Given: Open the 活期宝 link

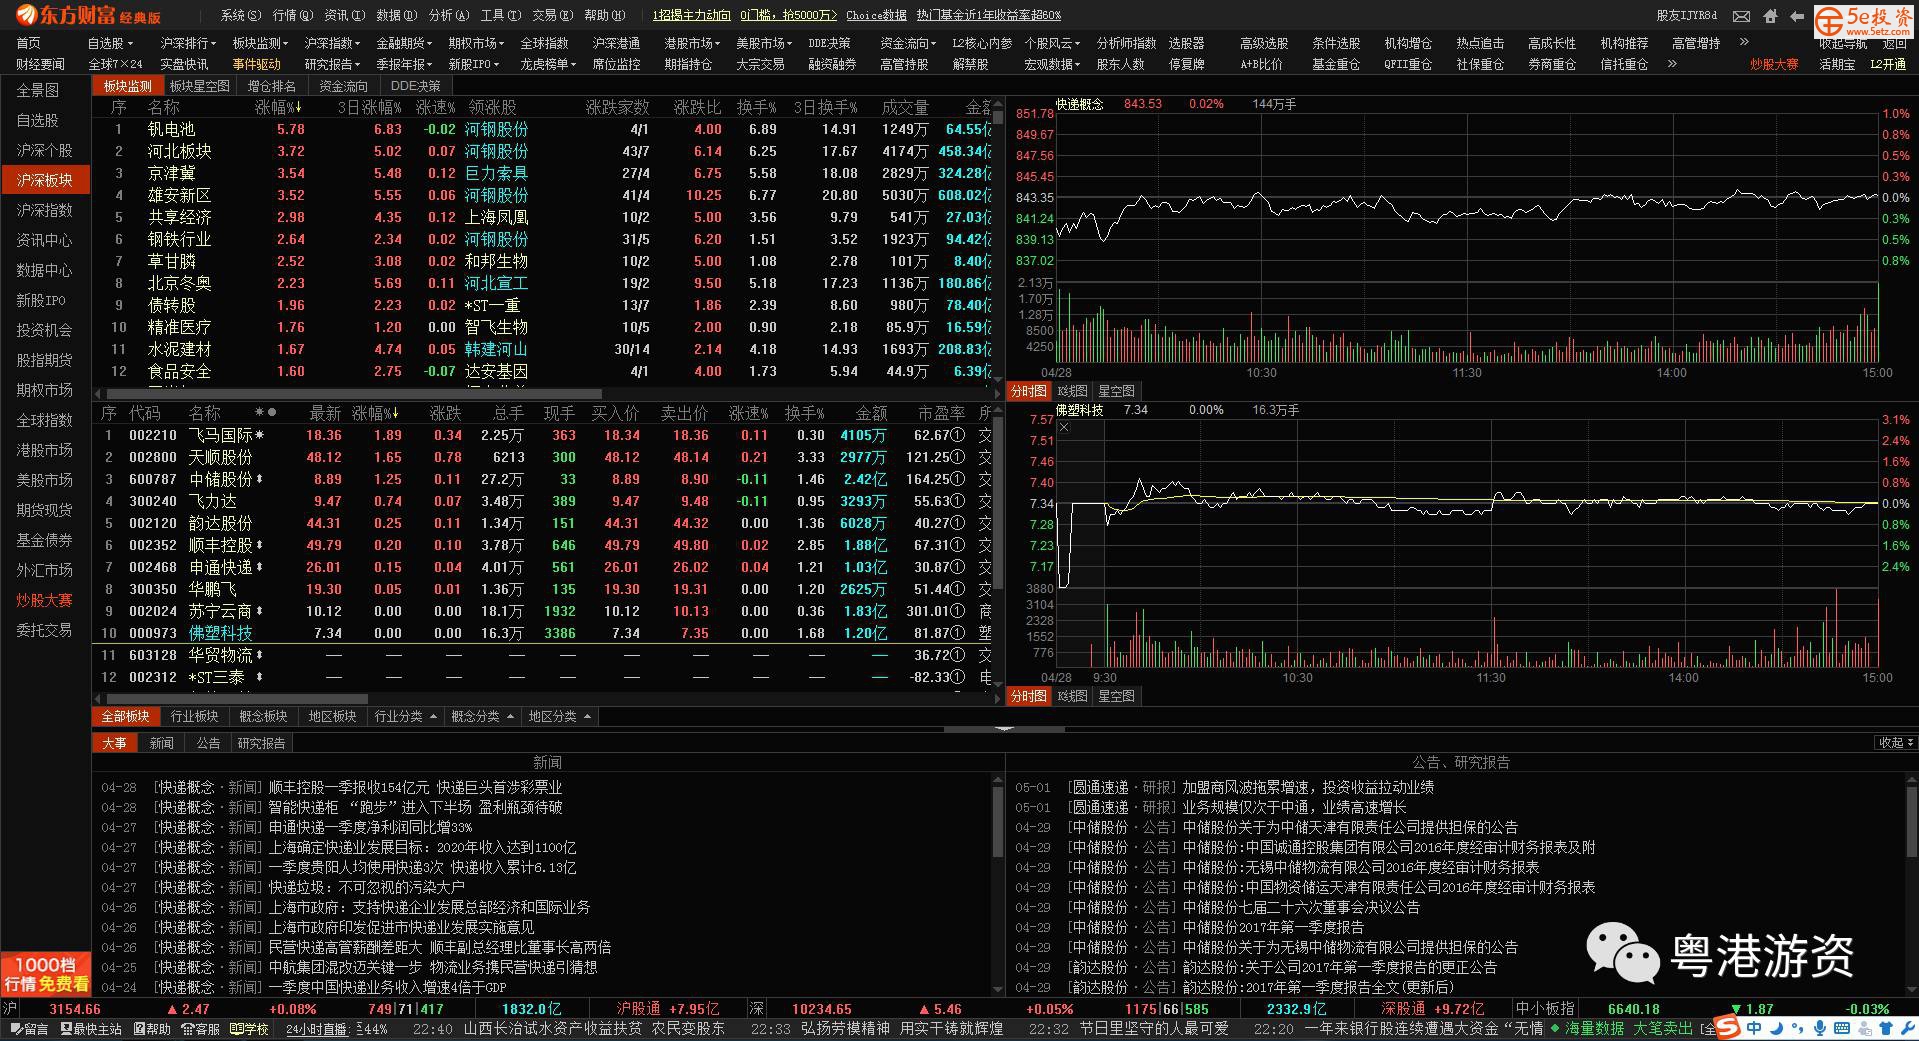Looking at the screenshot, I should click(x=1837, y=64).
